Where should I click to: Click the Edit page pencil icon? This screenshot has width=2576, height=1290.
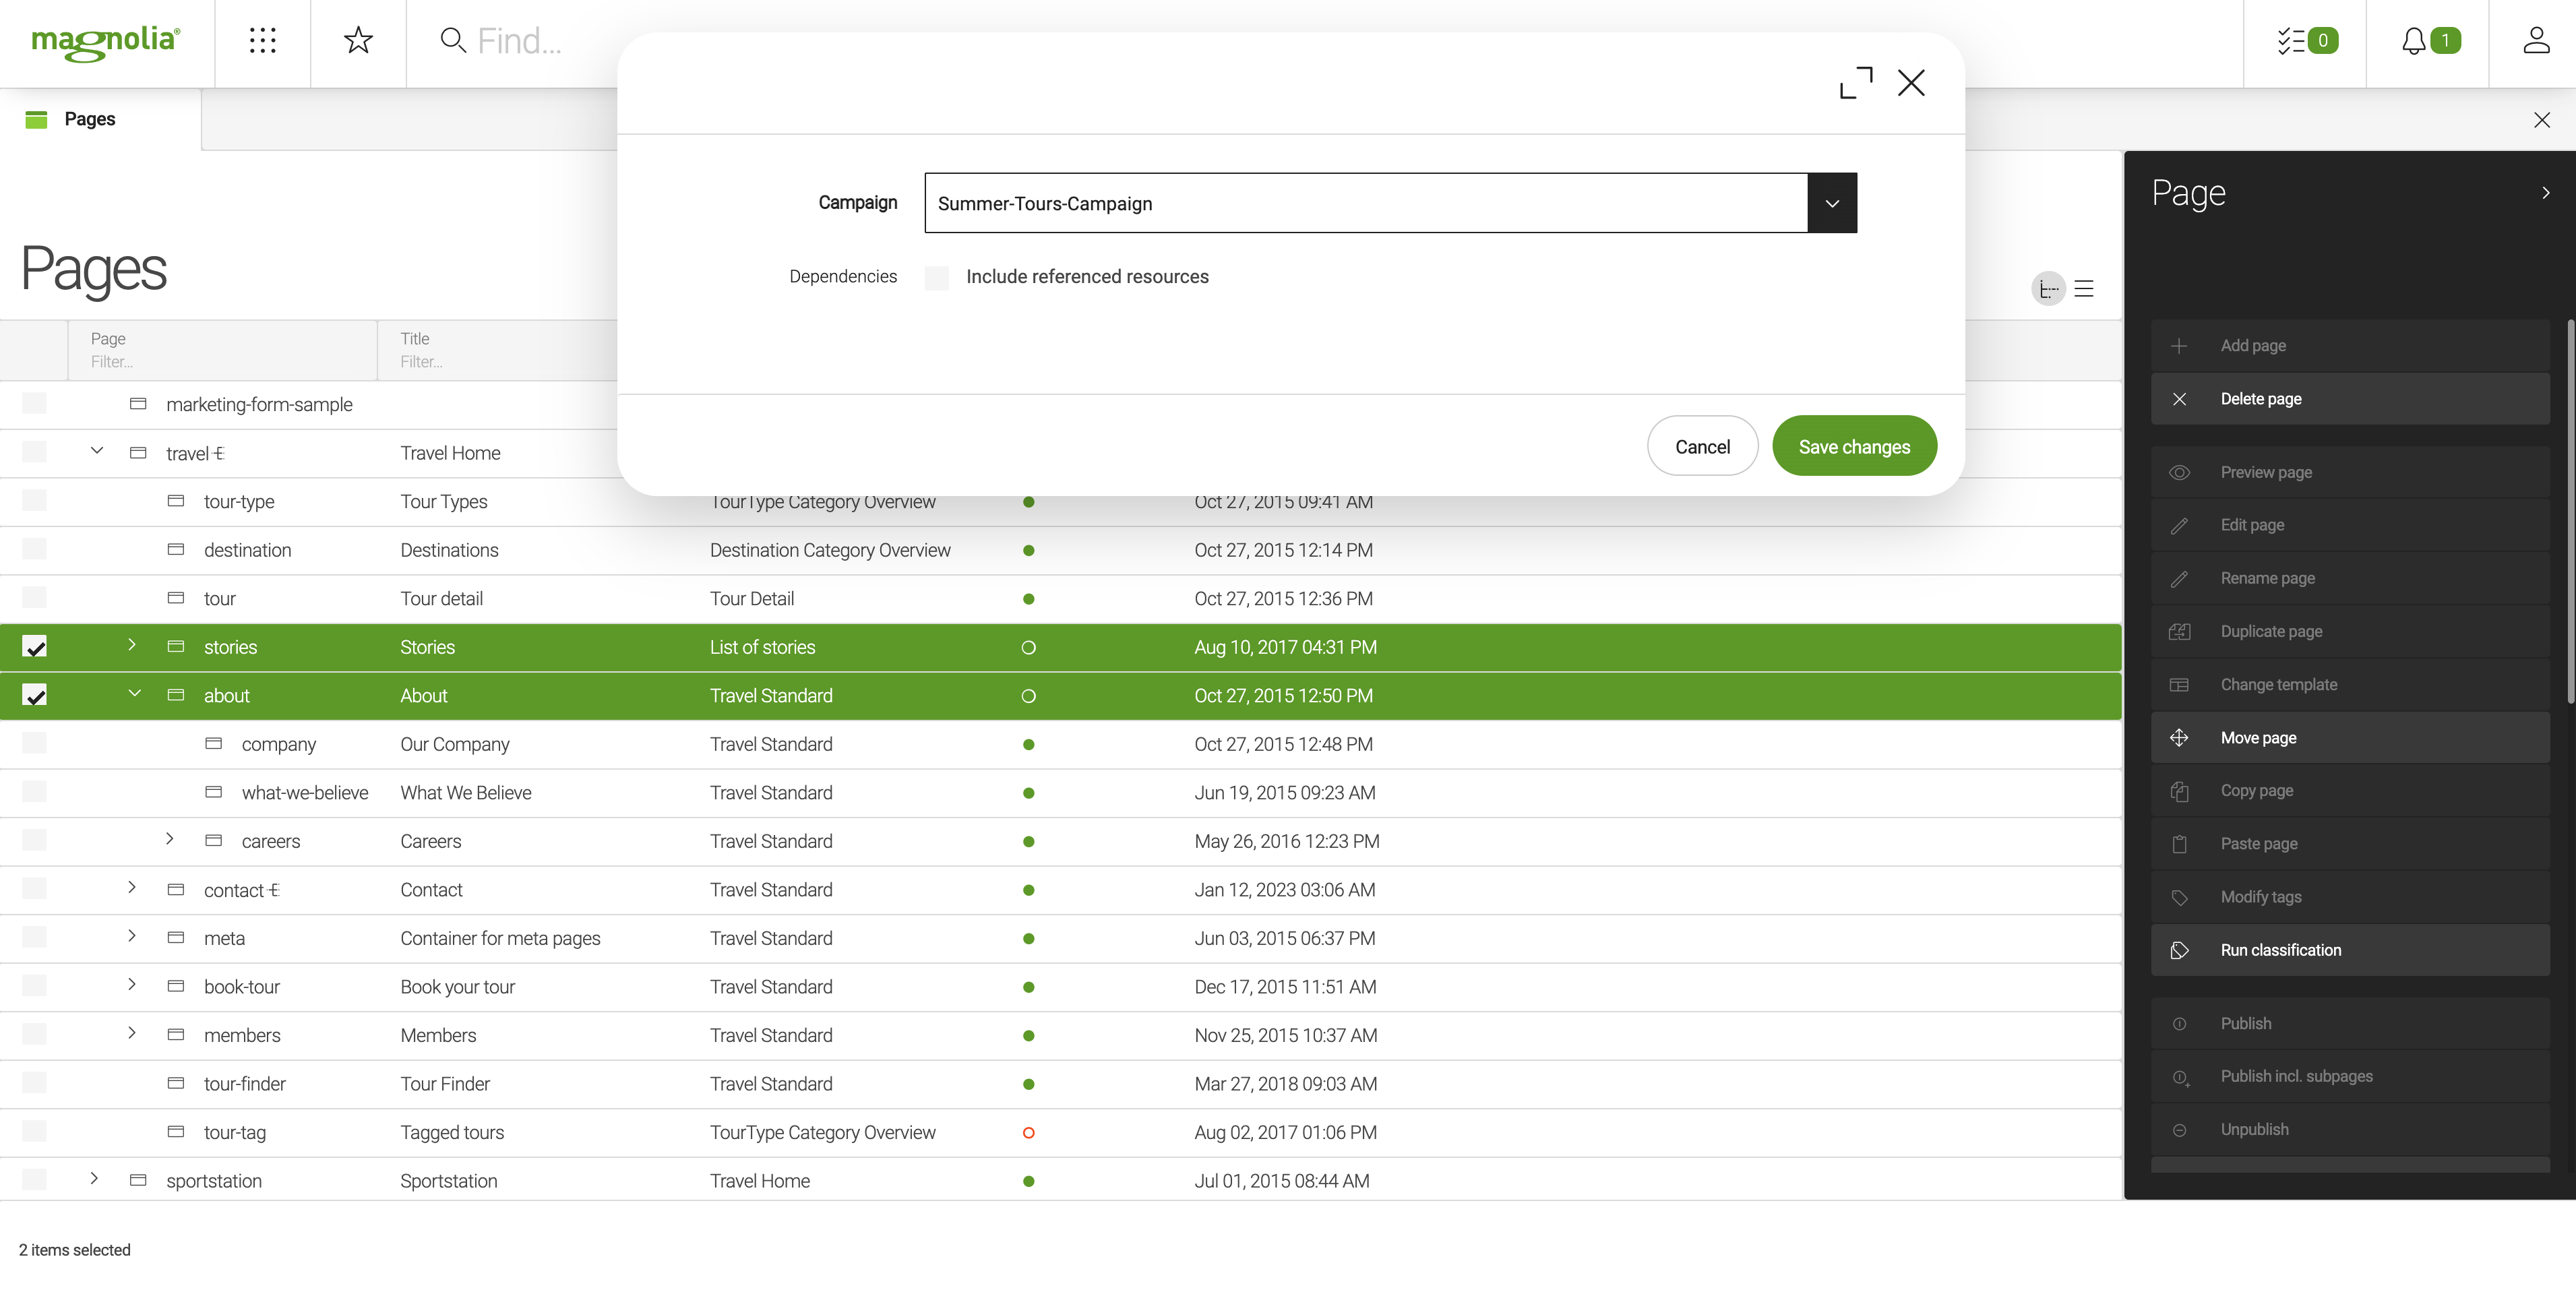tap(2179, 525)
